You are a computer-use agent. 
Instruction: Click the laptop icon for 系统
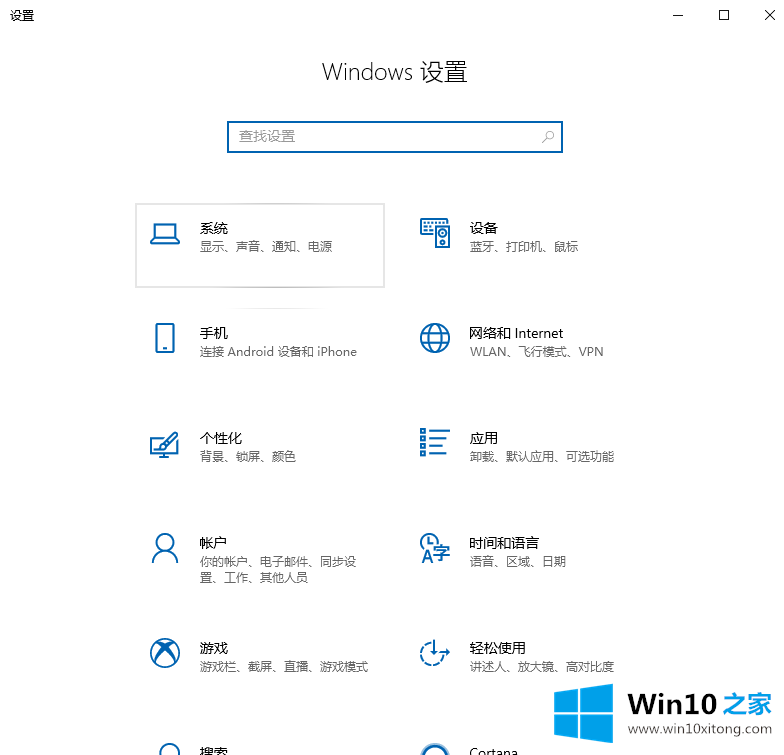165,234
